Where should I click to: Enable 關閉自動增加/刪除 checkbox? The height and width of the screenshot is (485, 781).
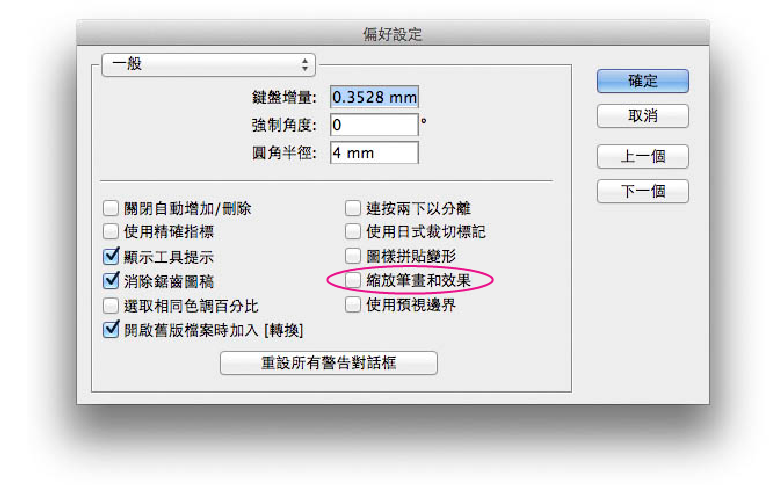pos(111,208)
